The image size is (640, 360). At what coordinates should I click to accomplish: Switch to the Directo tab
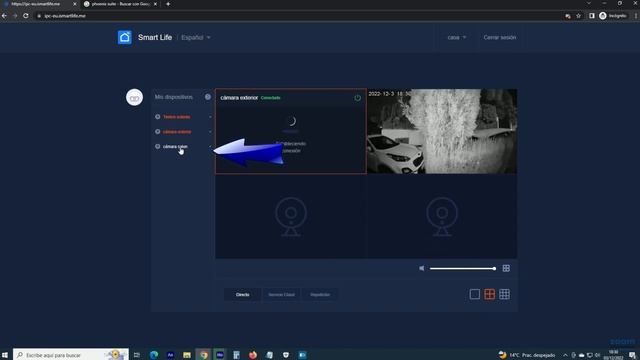tap(242, 294)
